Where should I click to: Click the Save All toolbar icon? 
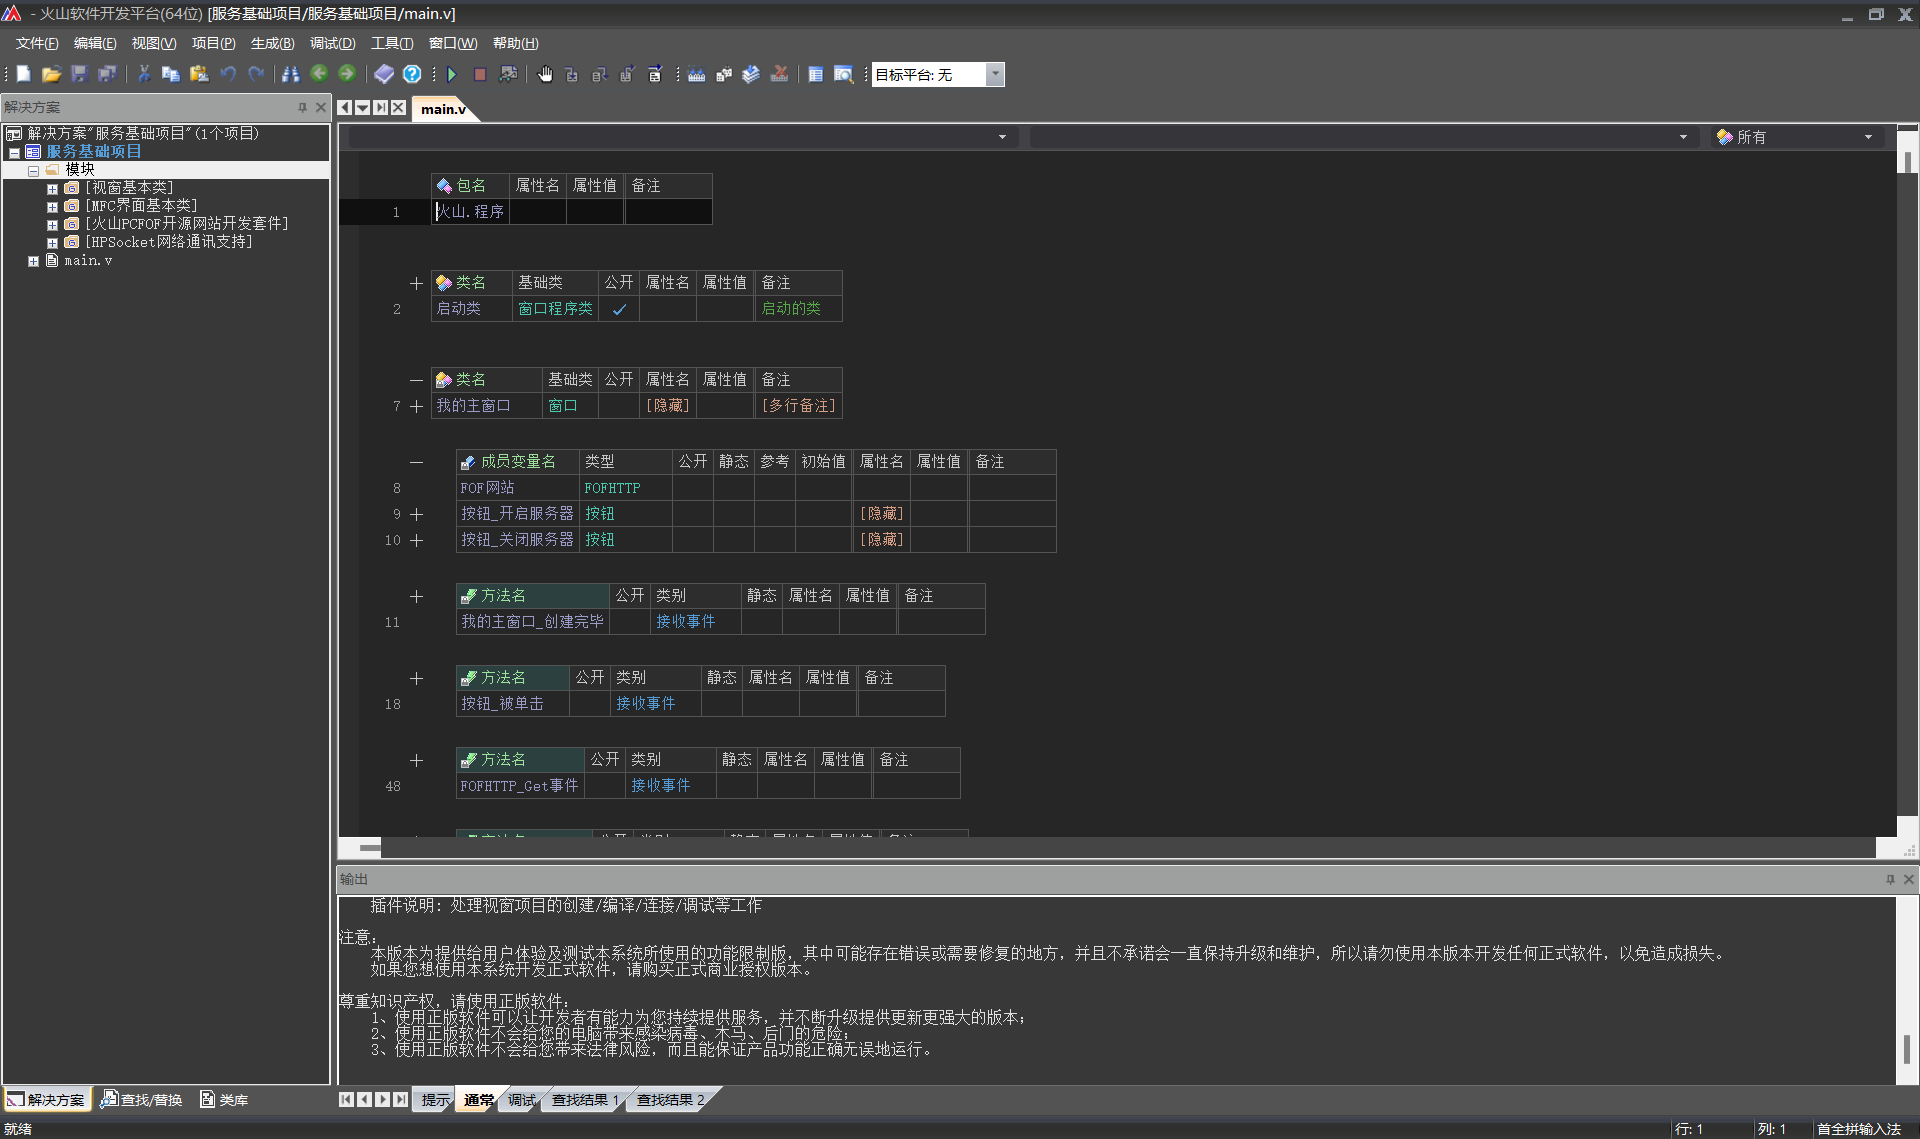[x=107, y=74]
